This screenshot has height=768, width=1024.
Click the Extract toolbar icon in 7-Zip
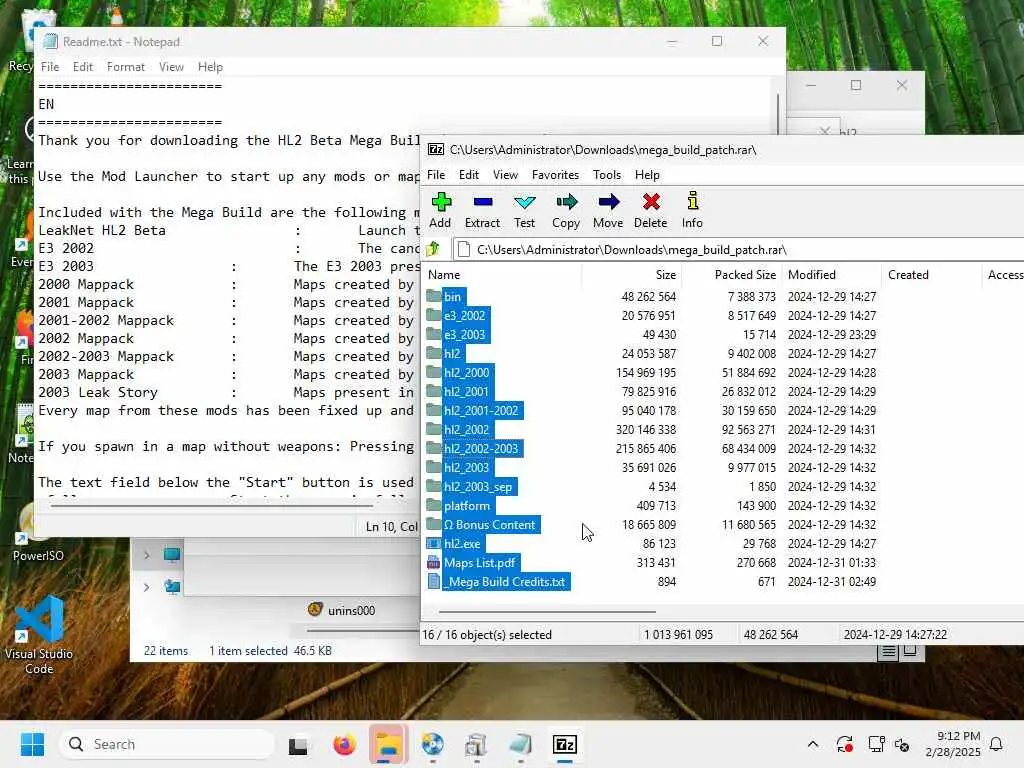tap(483, 202)
